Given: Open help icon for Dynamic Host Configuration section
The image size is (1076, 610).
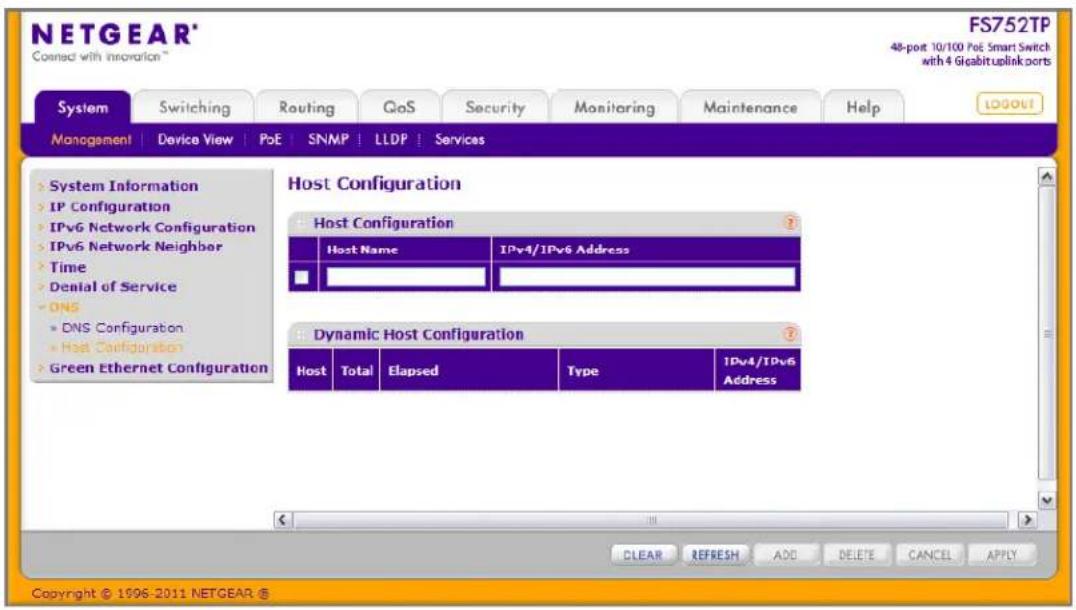Looking at the screenshot, I should coord(790,334).
